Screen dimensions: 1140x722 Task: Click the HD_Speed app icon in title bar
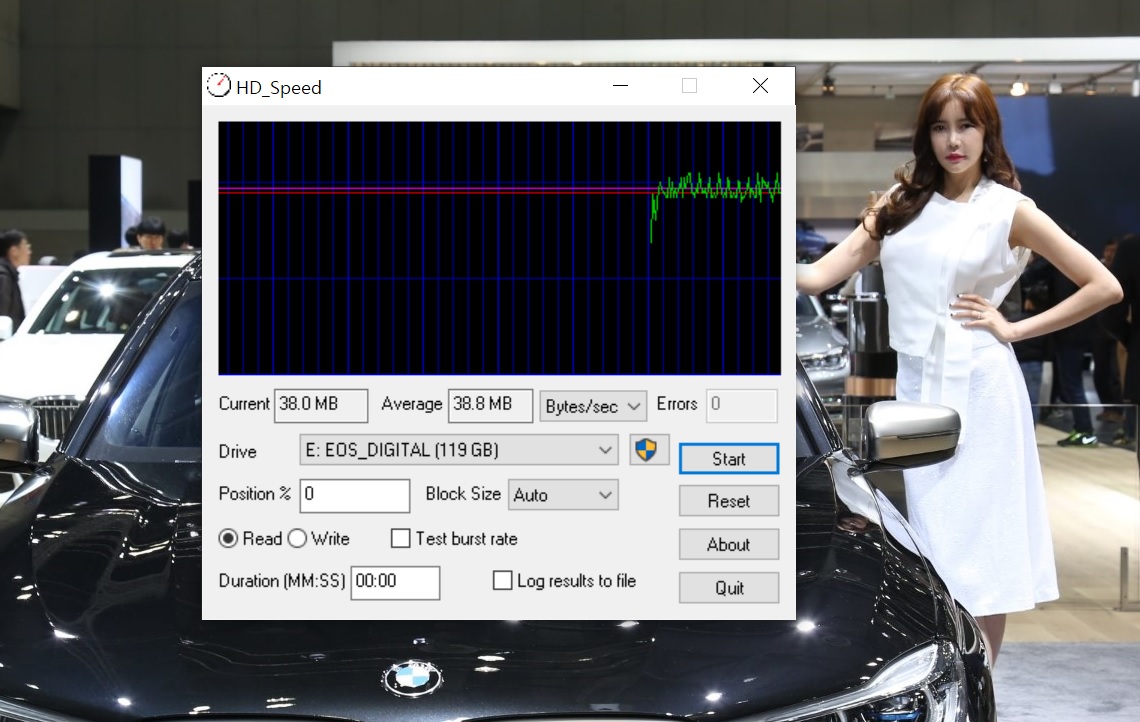pyautogui.click(x=219, y=86)
